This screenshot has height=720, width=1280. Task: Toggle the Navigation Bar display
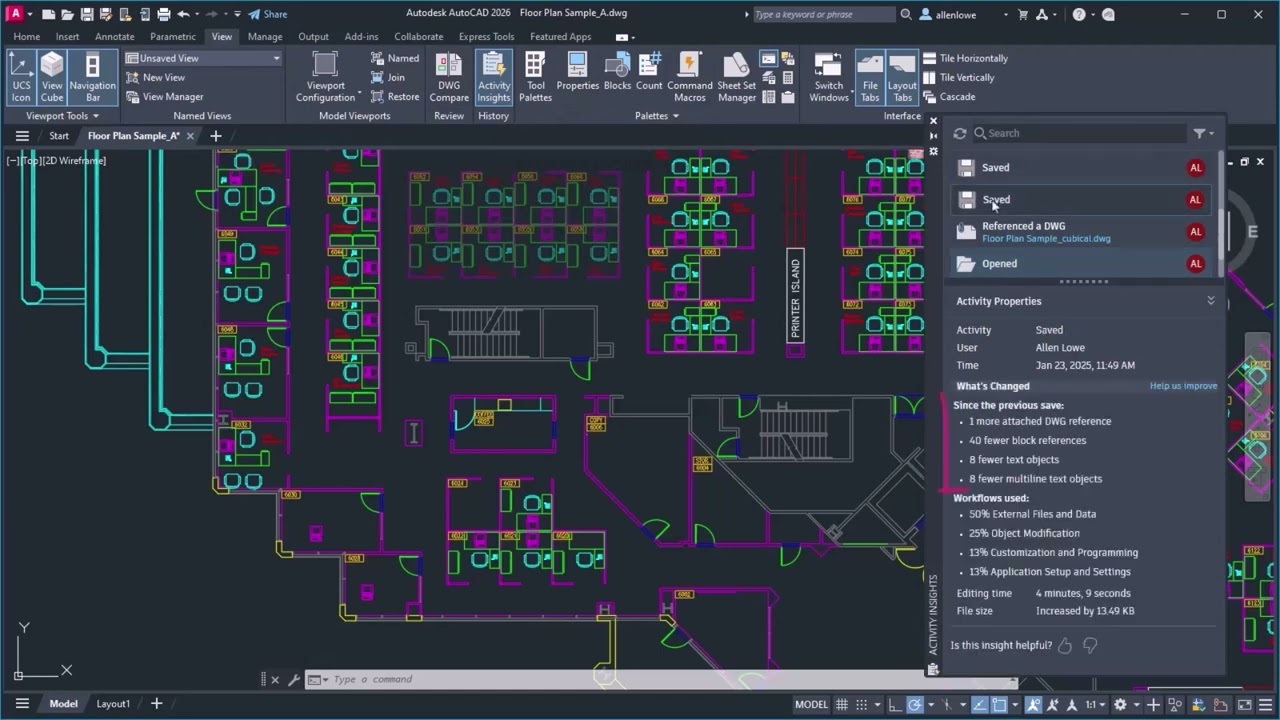(x=92, y=77)
